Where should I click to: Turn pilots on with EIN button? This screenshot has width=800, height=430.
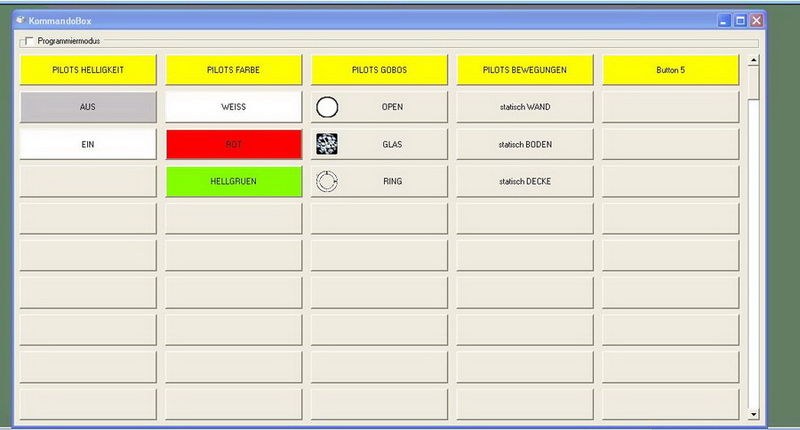coord(88,144)
